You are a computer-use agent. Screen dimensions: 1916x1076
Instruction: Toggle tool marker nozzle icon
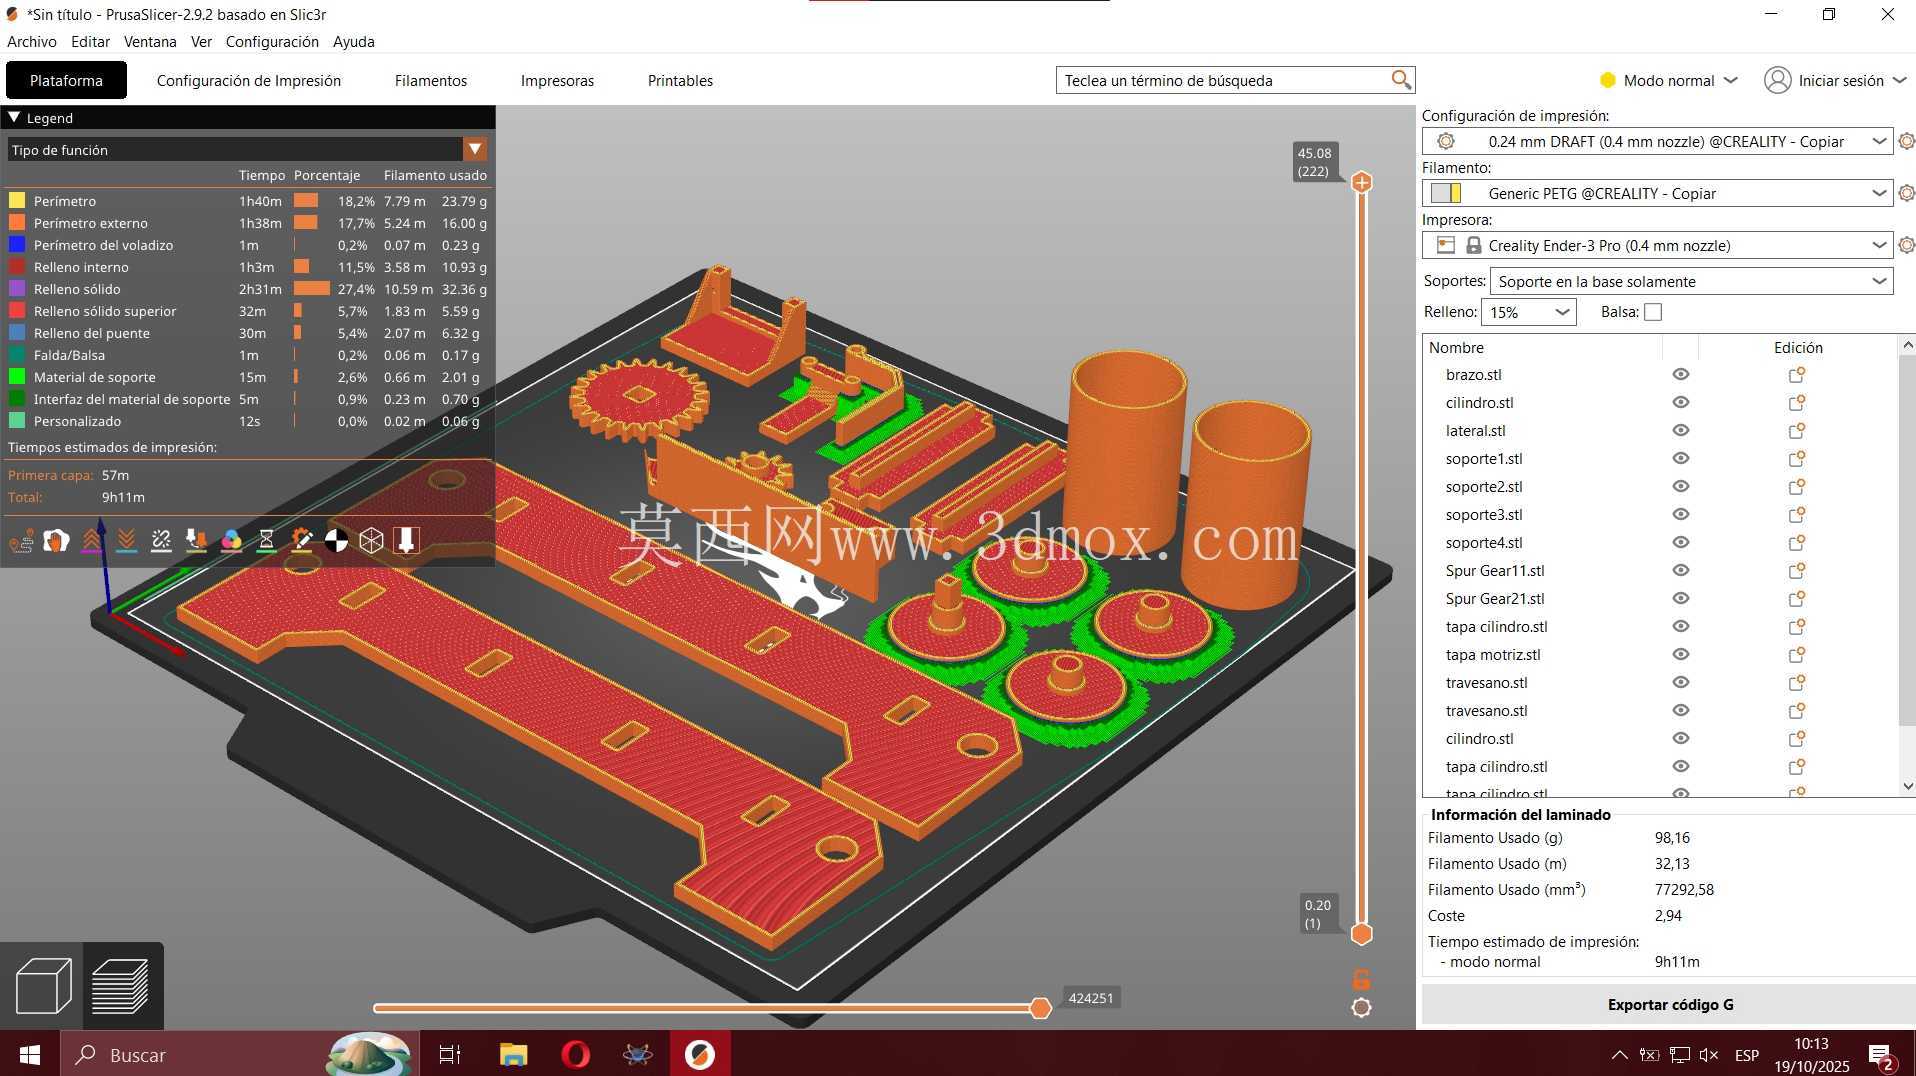(x=406, y=541)
